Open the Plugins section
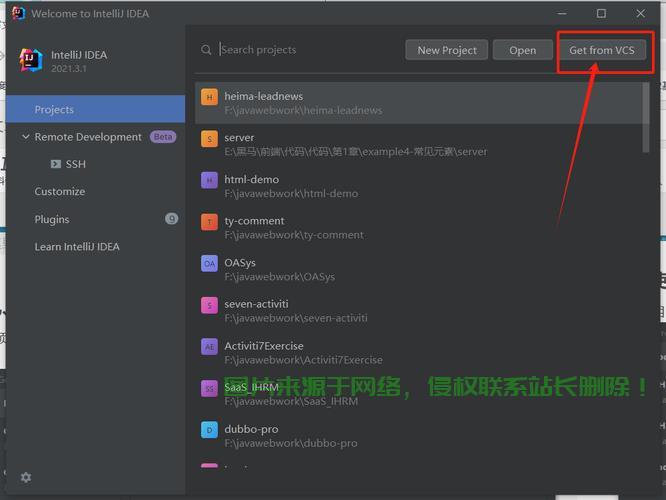666x500 pixels. [52, 219]
